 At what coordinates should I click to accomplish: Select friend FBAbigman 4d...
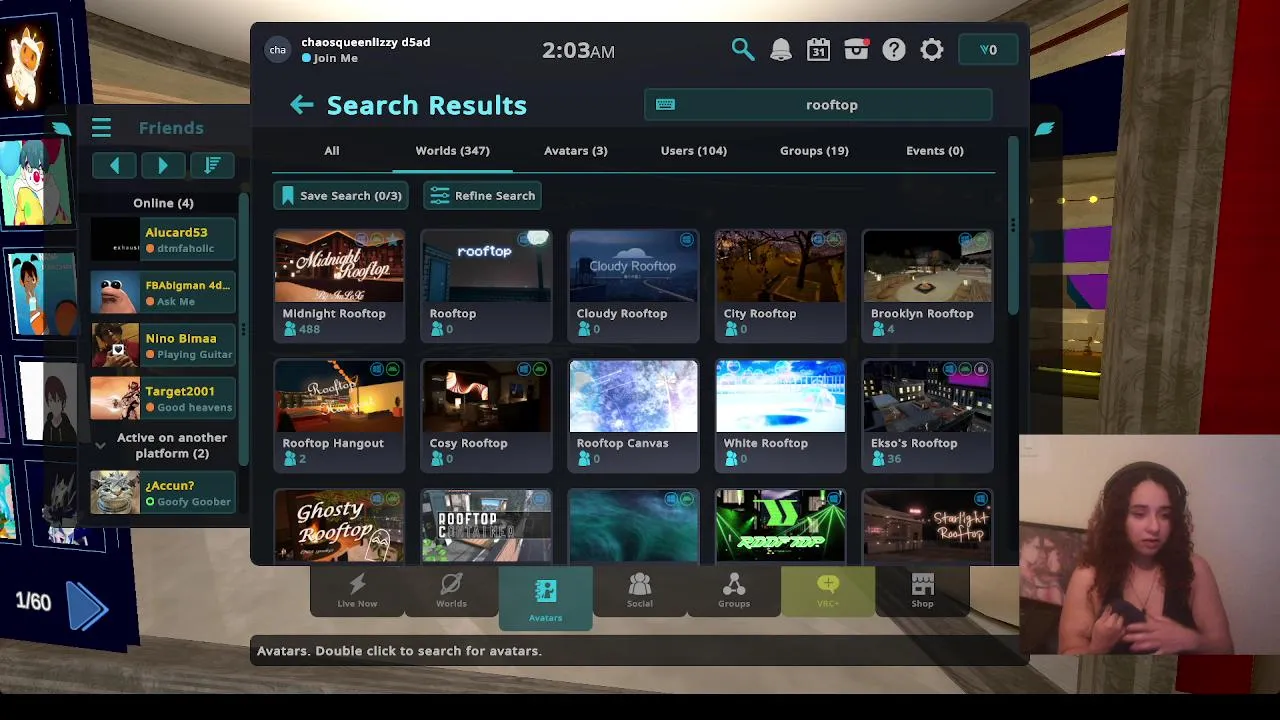[163, 293]
